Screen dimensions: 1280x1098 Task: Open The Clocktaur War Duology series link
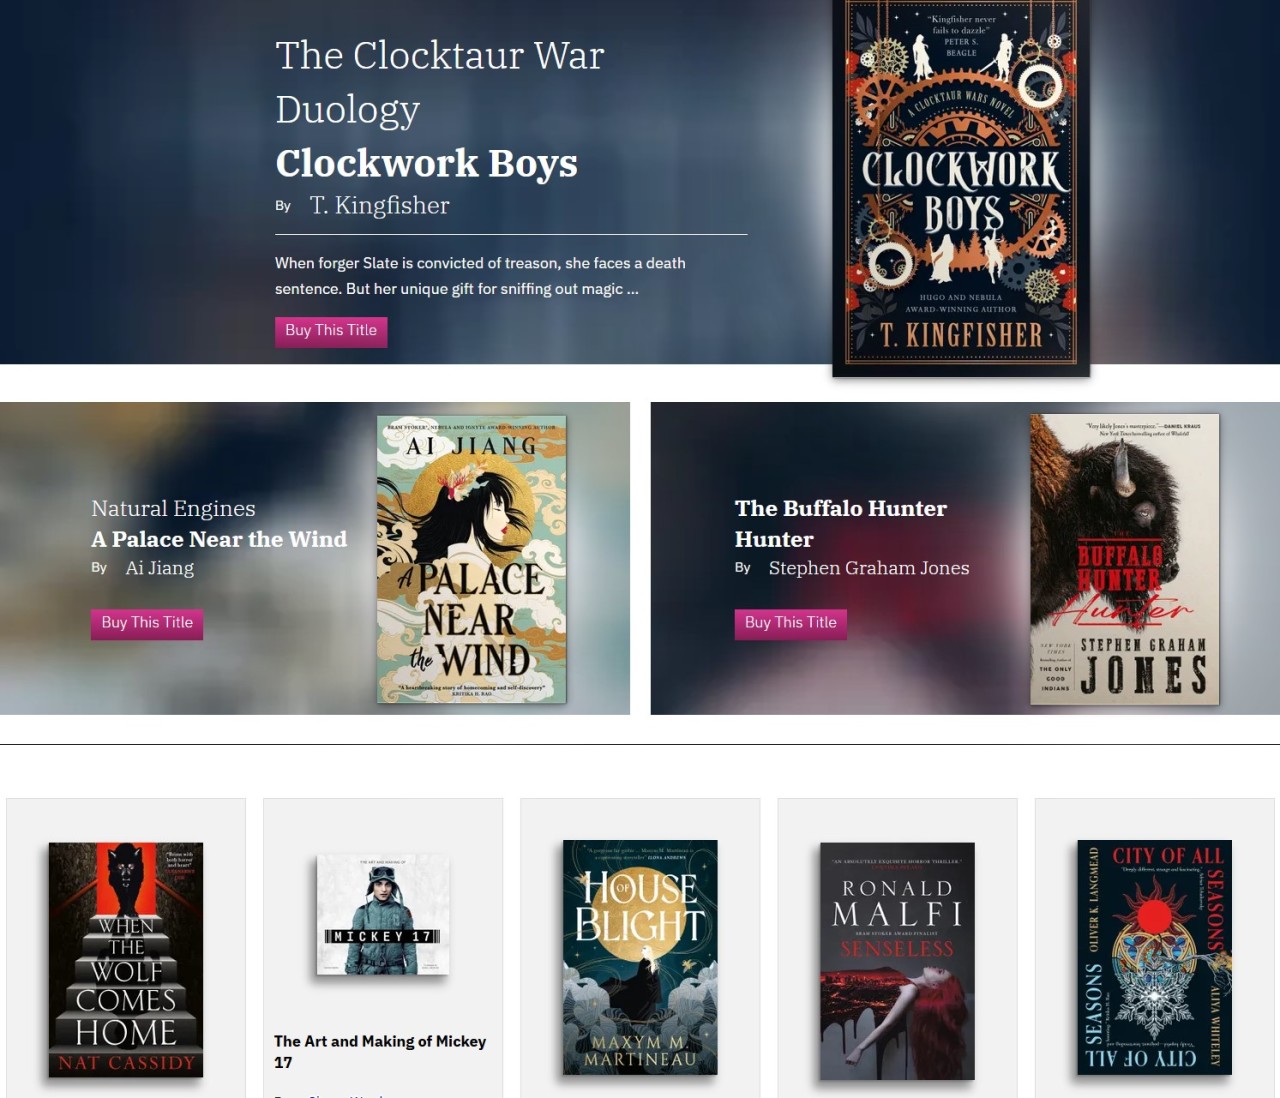(x=440, y=82)
